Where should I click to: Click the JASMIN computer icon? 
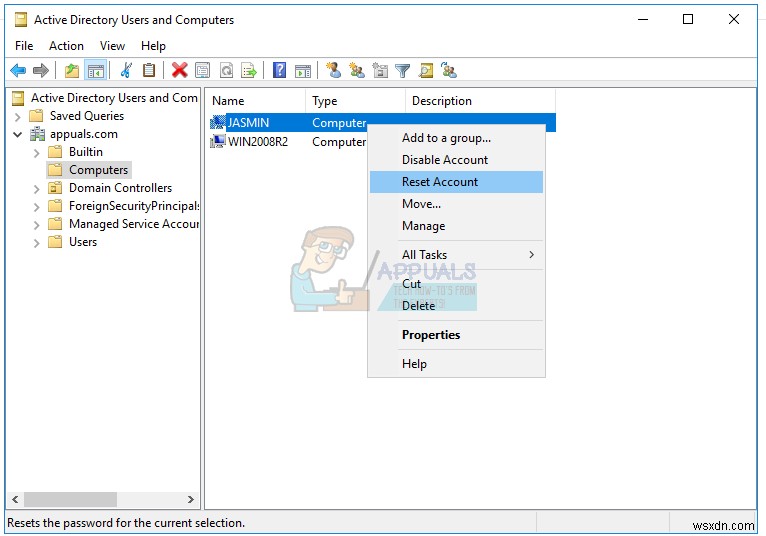[217, 122]
